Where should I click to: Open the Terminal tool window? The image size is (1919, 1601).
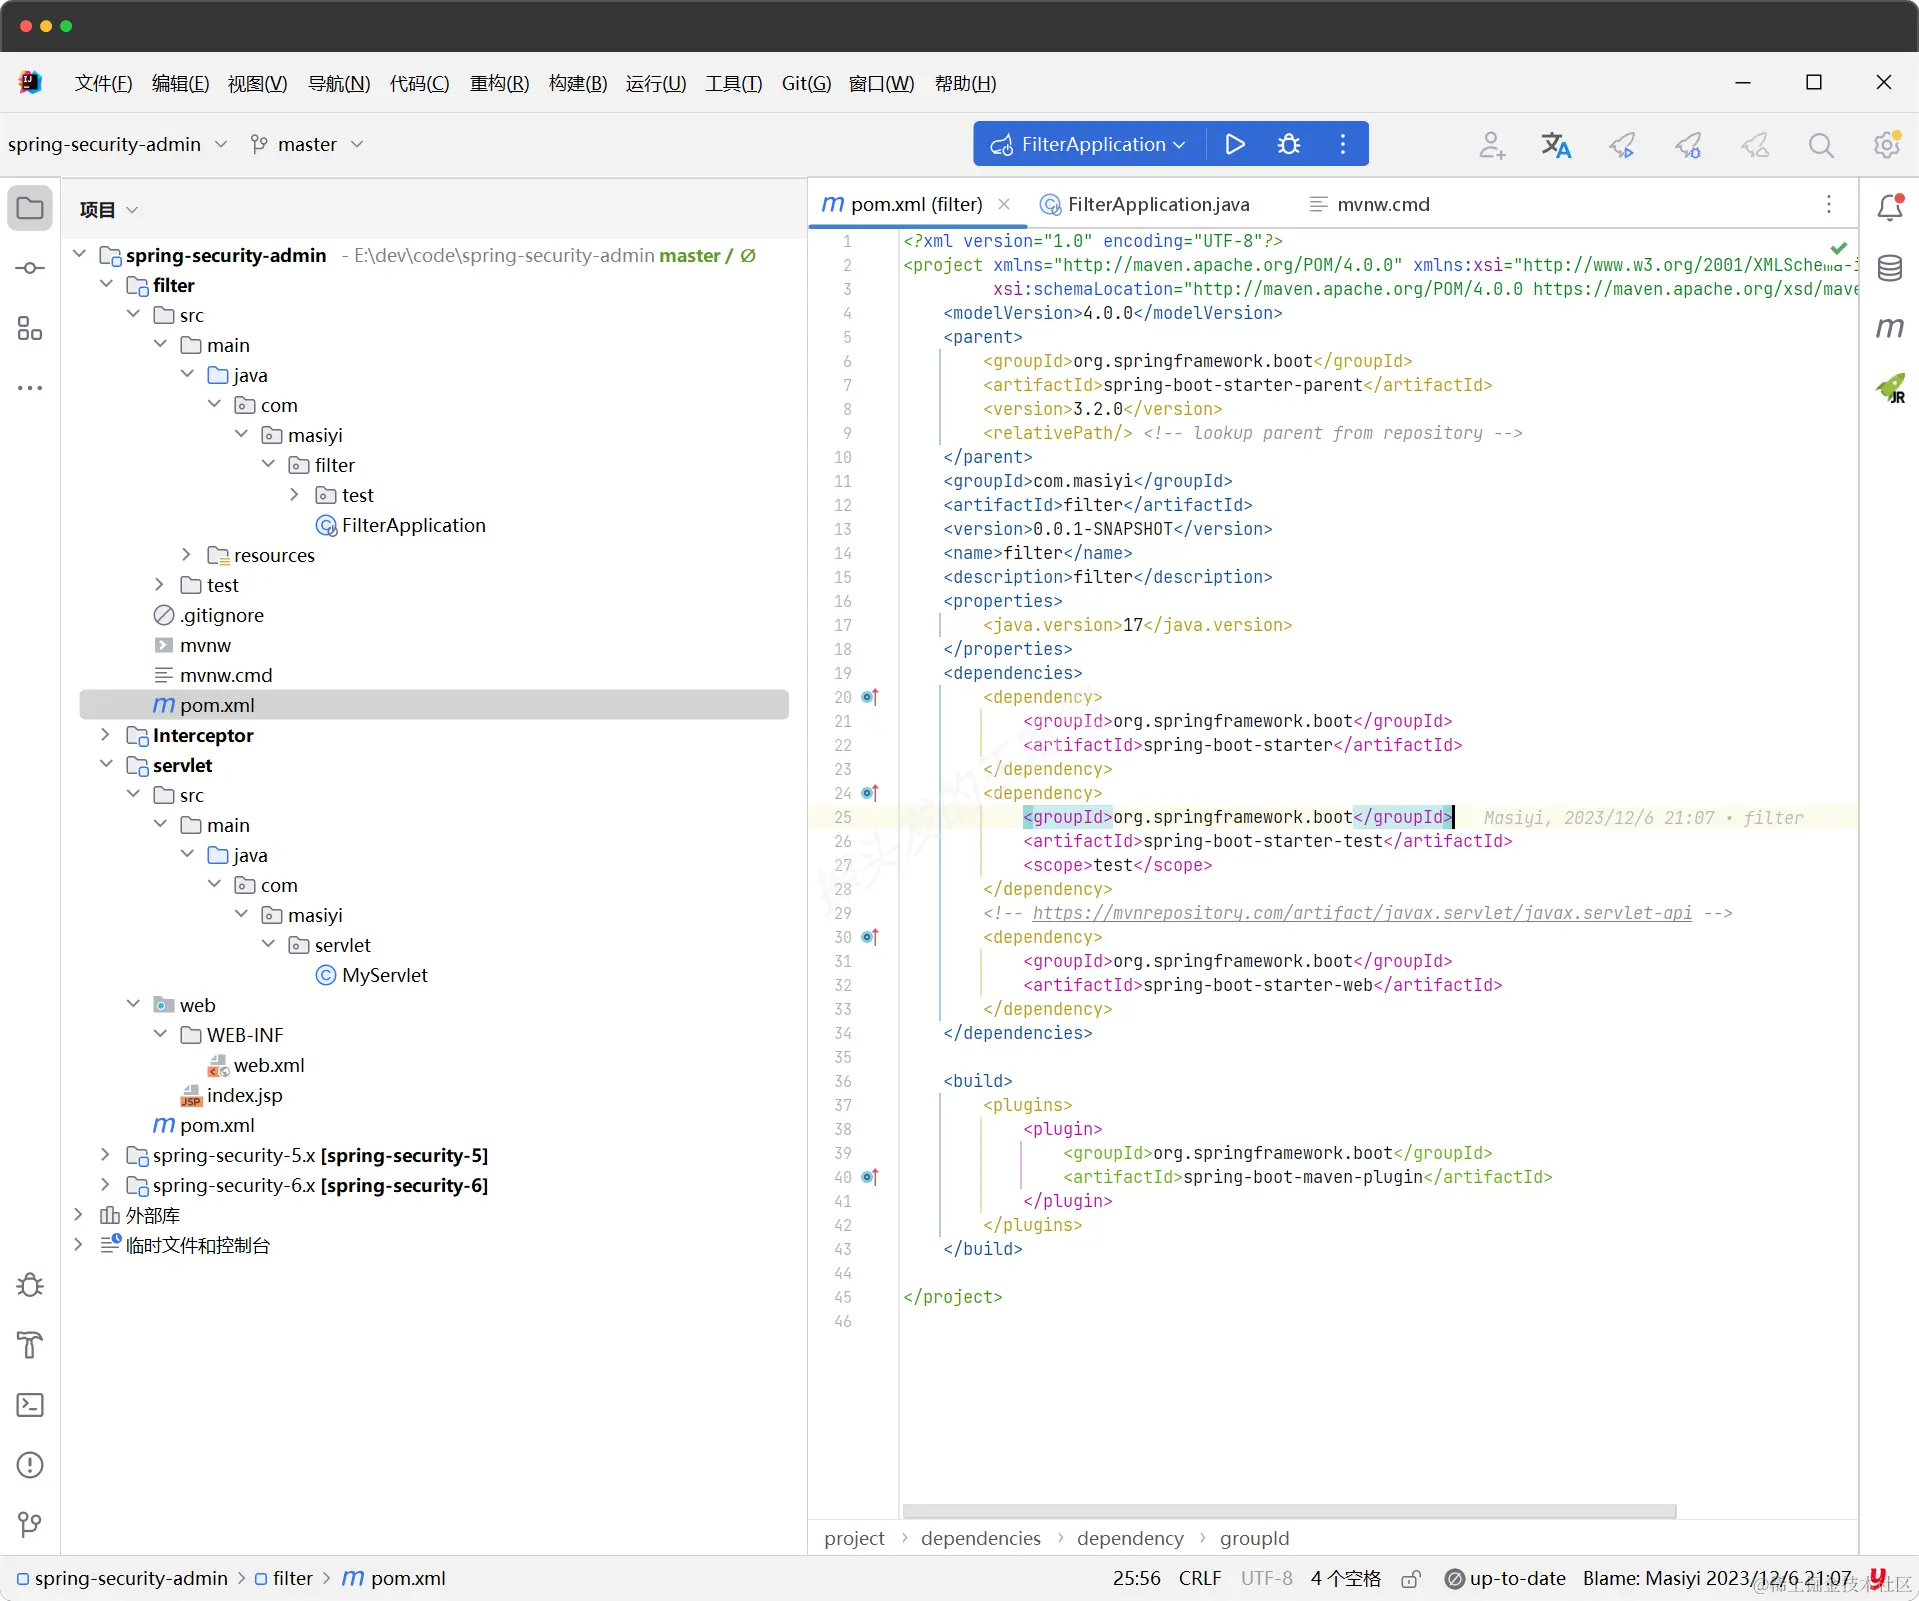click(30, 1405)
